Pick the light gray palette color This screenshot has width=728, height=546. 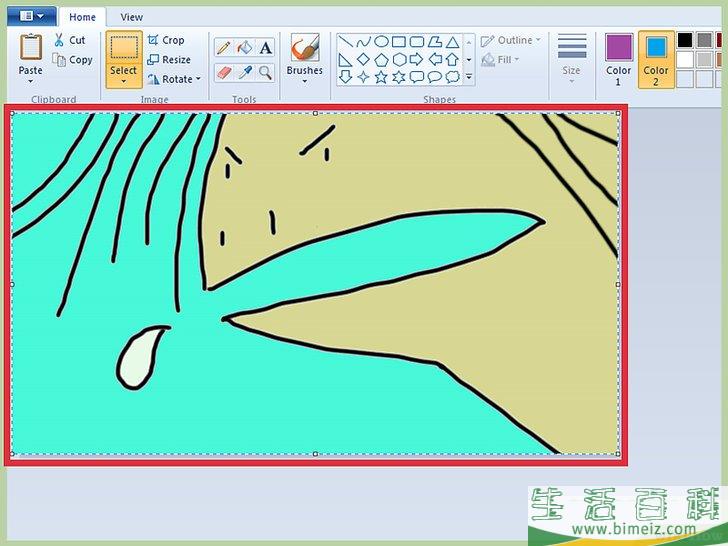[704, 59]
